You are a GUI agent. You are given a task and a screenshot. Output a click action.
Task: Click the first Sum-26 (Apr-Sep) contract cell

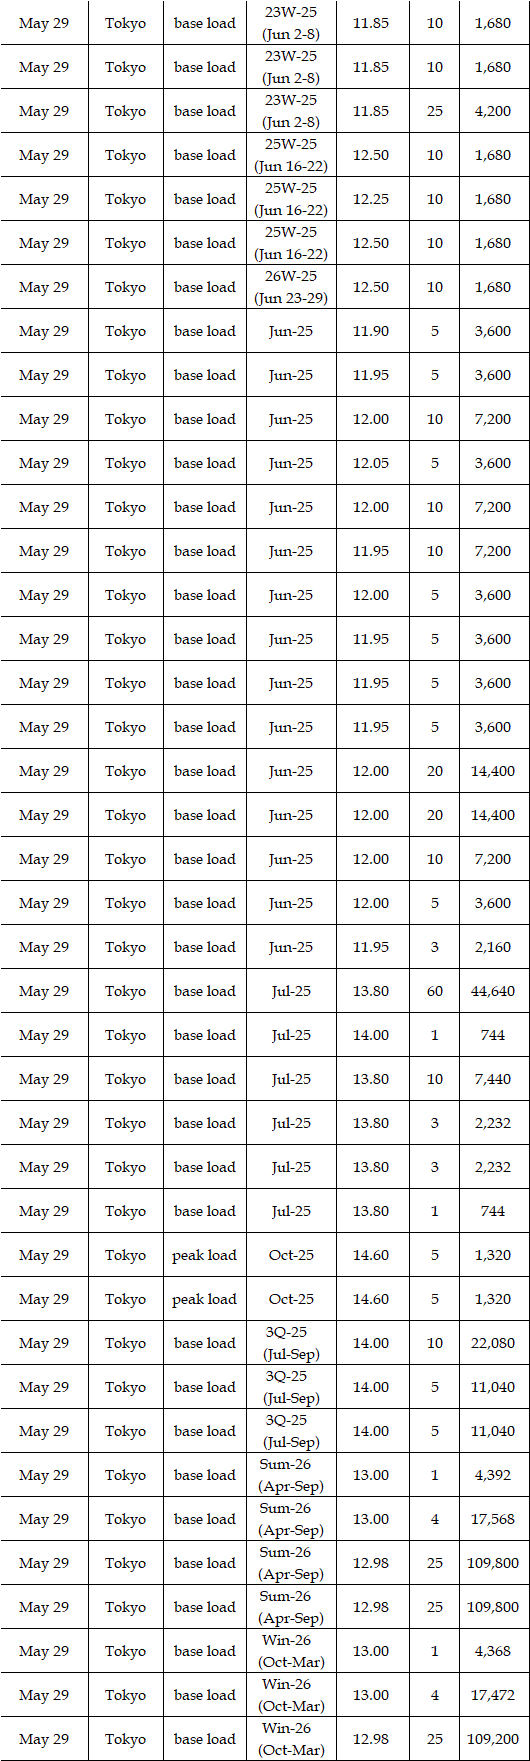click(290, 1475)
